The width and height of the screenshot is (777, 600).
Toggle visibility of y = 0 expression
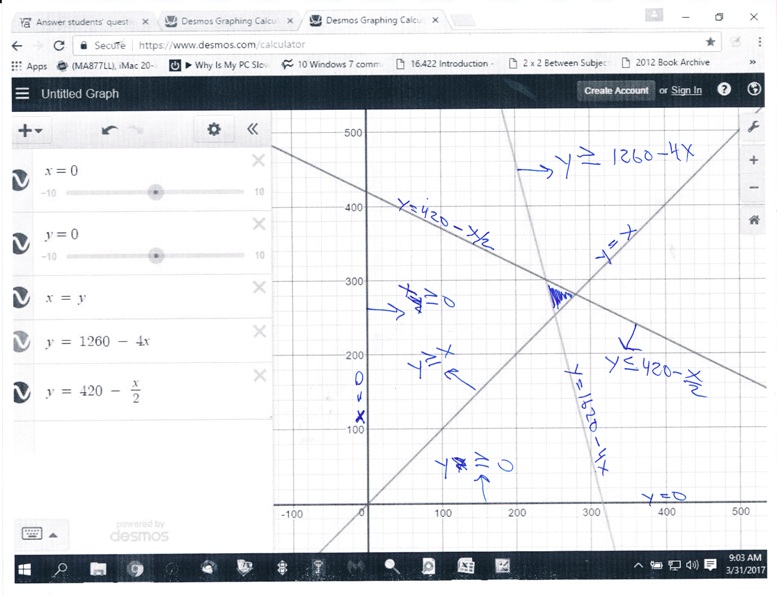click(x=21, y=243)
